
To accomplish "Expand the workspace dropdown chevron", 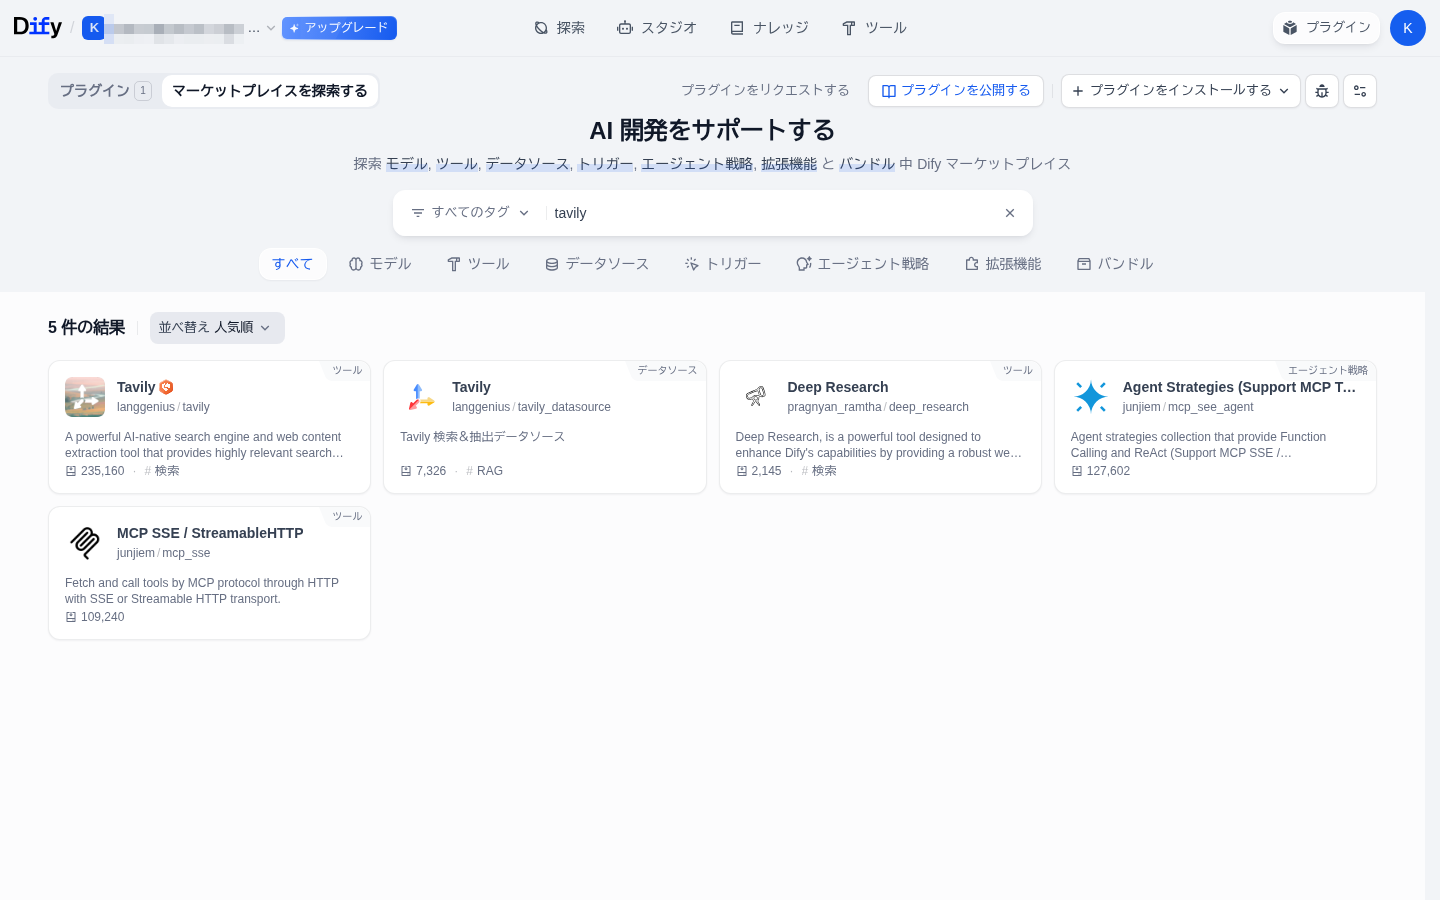I will coord(270,28).
